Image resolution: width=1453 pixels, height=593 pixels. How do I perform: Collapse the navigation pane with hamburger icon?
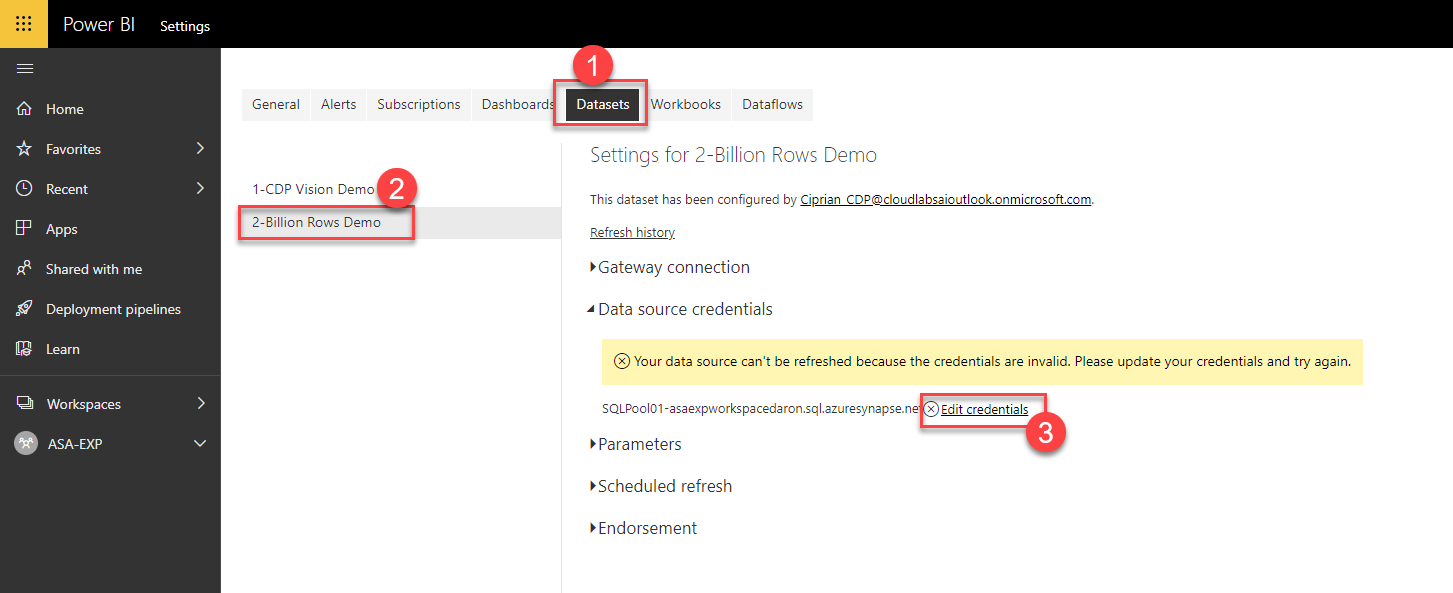pyautogui.click(x=24, y=68)
